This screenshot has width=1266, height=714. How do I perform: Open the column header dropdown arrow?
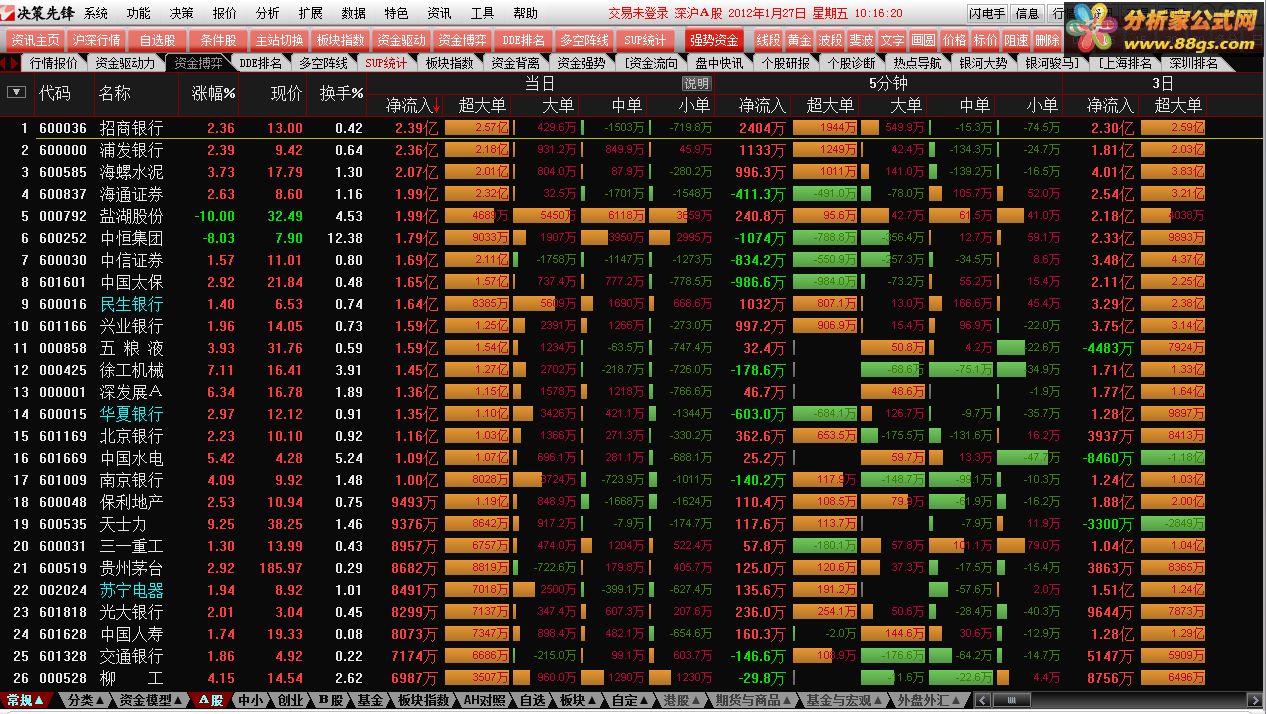[16, 92]
